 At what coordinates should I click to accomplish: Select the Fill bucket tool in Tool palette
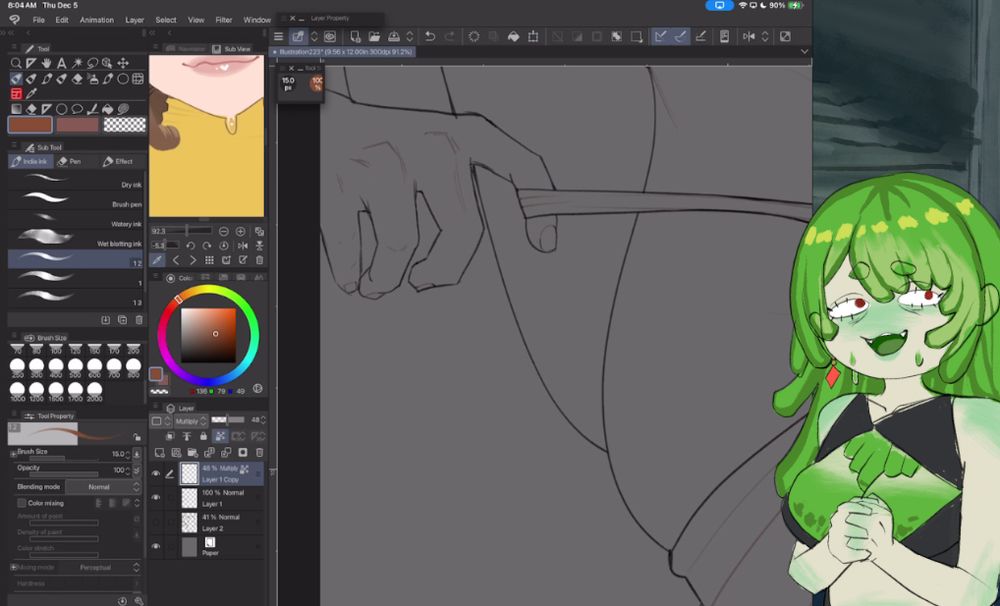pyautogui.click(x=108, y=109)
